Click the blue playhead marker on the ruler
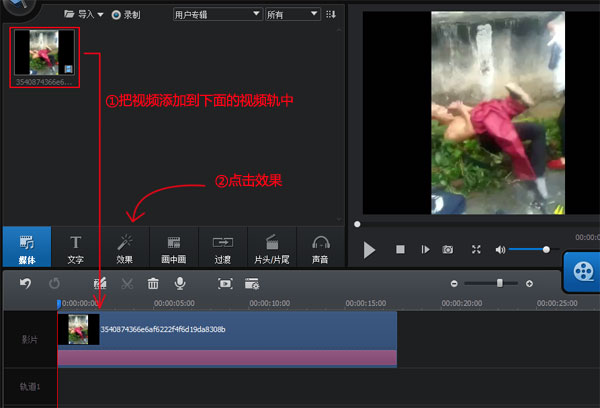Screen dimensions: 600x408 pos(59,304)
